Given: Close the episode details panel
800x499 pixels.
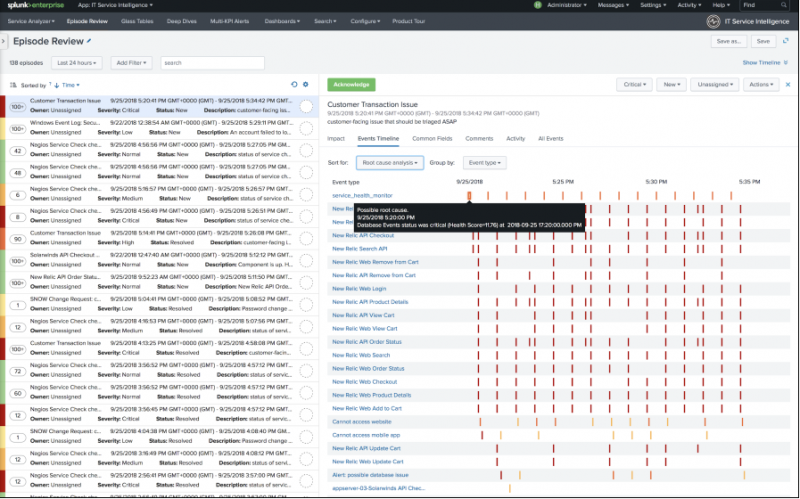Looking at the screenshot, I should 788,85.
